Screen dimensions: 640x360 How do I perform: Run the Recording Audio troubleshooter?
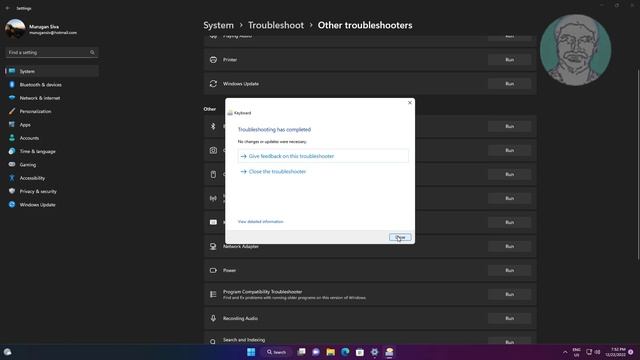tap(509, 318)
